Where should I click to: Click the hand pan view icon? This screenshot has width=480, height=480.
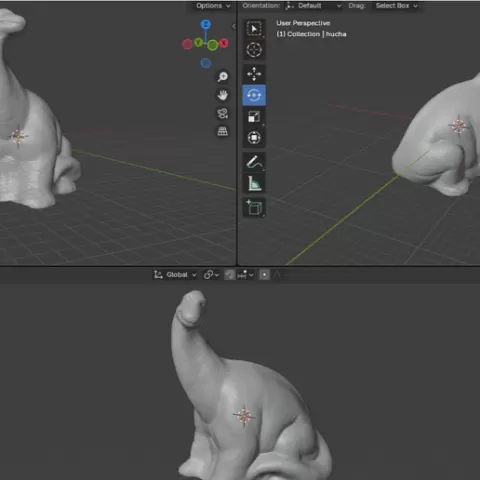point(223,95)
